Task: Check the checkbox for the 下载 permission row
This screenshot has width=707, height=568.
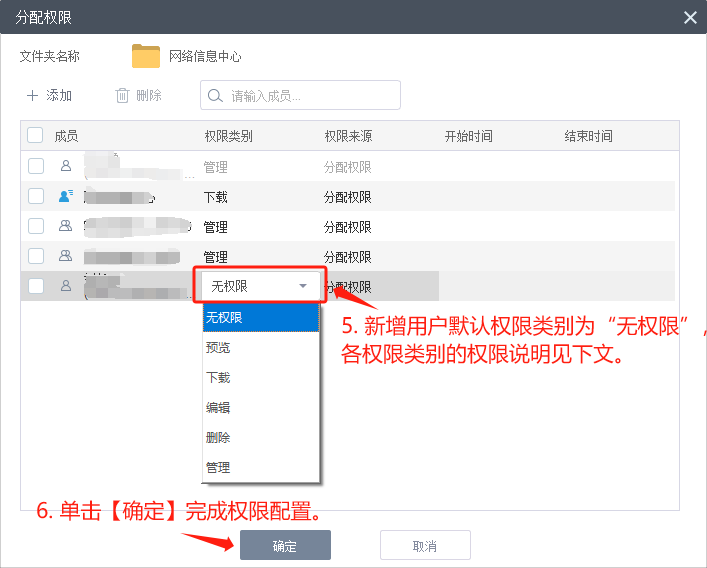Action: point(35,196)
